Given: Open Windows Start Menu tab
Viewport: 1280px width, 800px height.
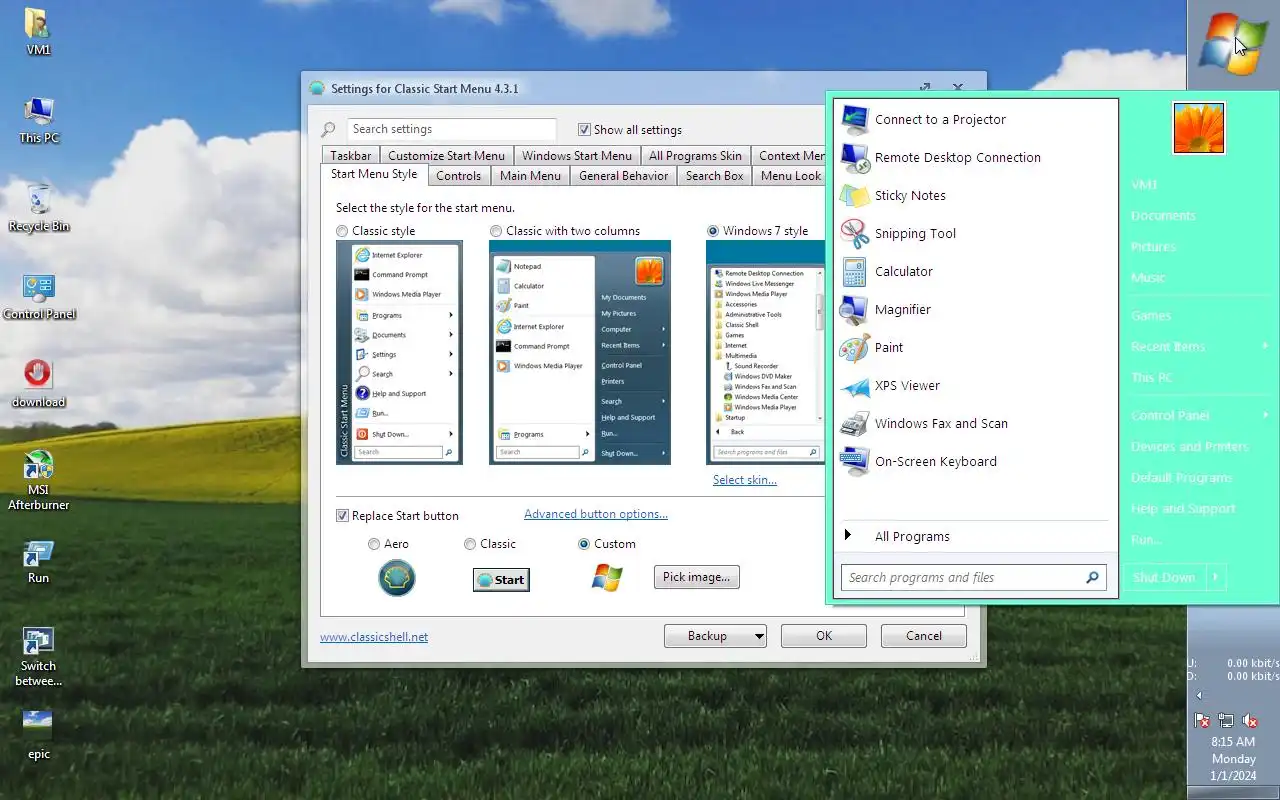Looking at the screenshot, I should coord(577,155).
